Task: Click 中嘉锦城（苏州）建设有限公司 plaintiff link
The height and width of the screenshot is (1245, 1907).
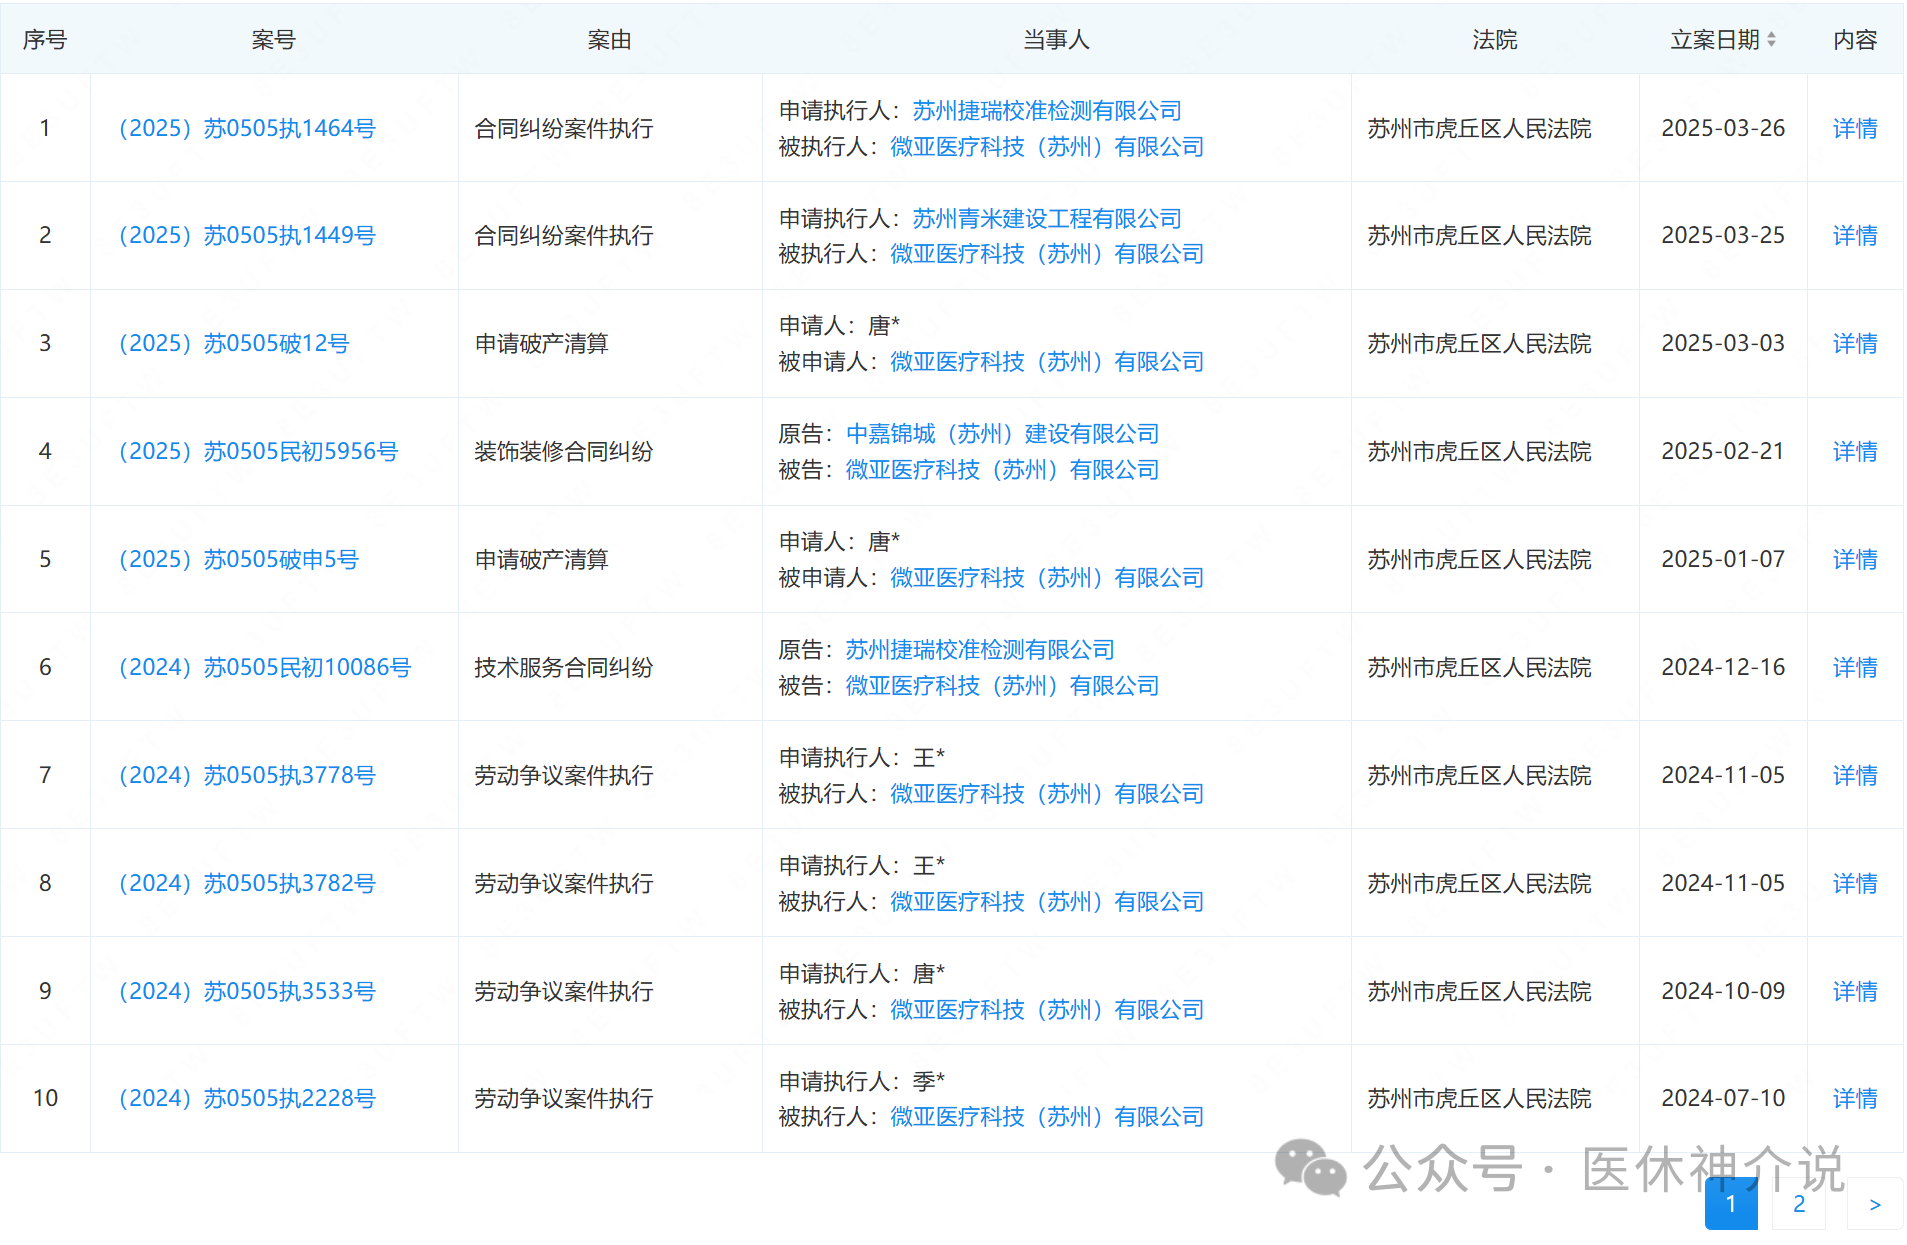Action: [1002, 433]
